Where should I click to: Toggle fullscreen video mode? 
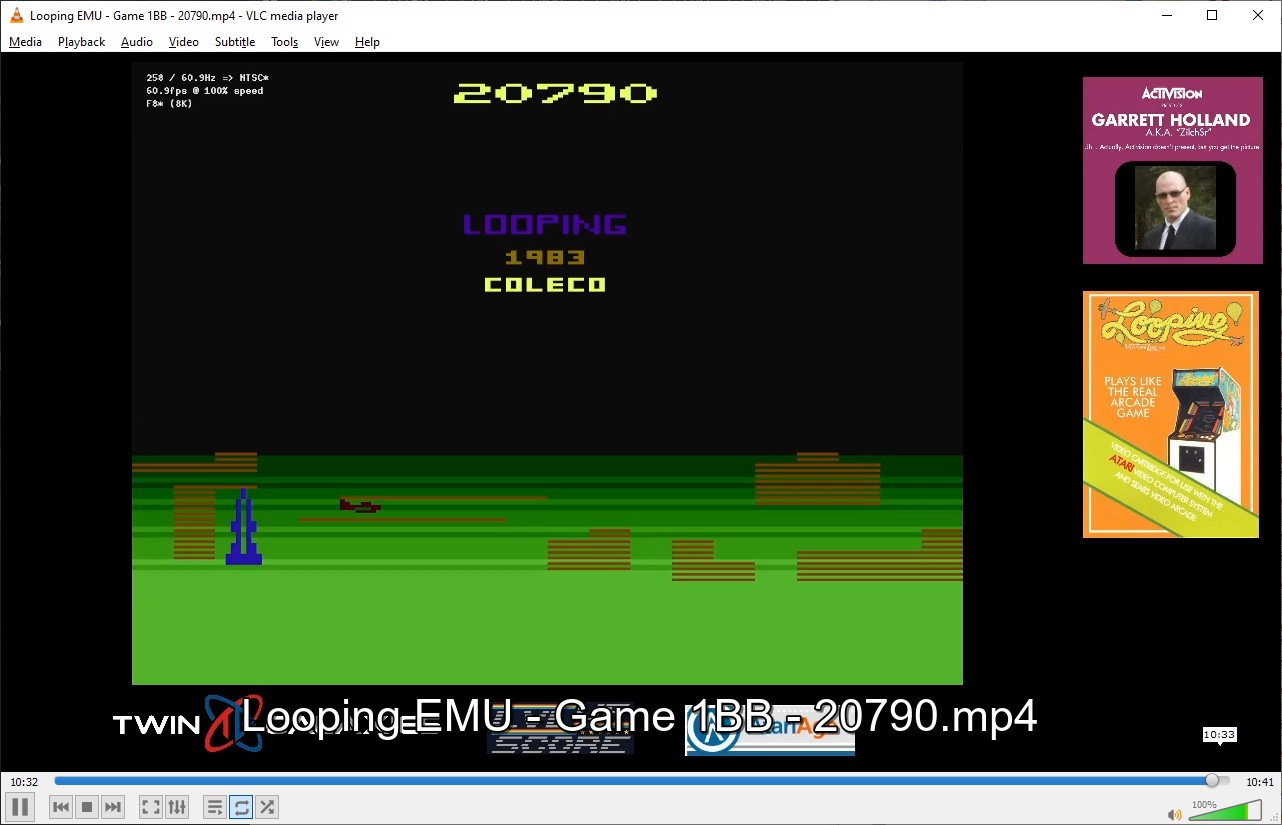point(150,807)
